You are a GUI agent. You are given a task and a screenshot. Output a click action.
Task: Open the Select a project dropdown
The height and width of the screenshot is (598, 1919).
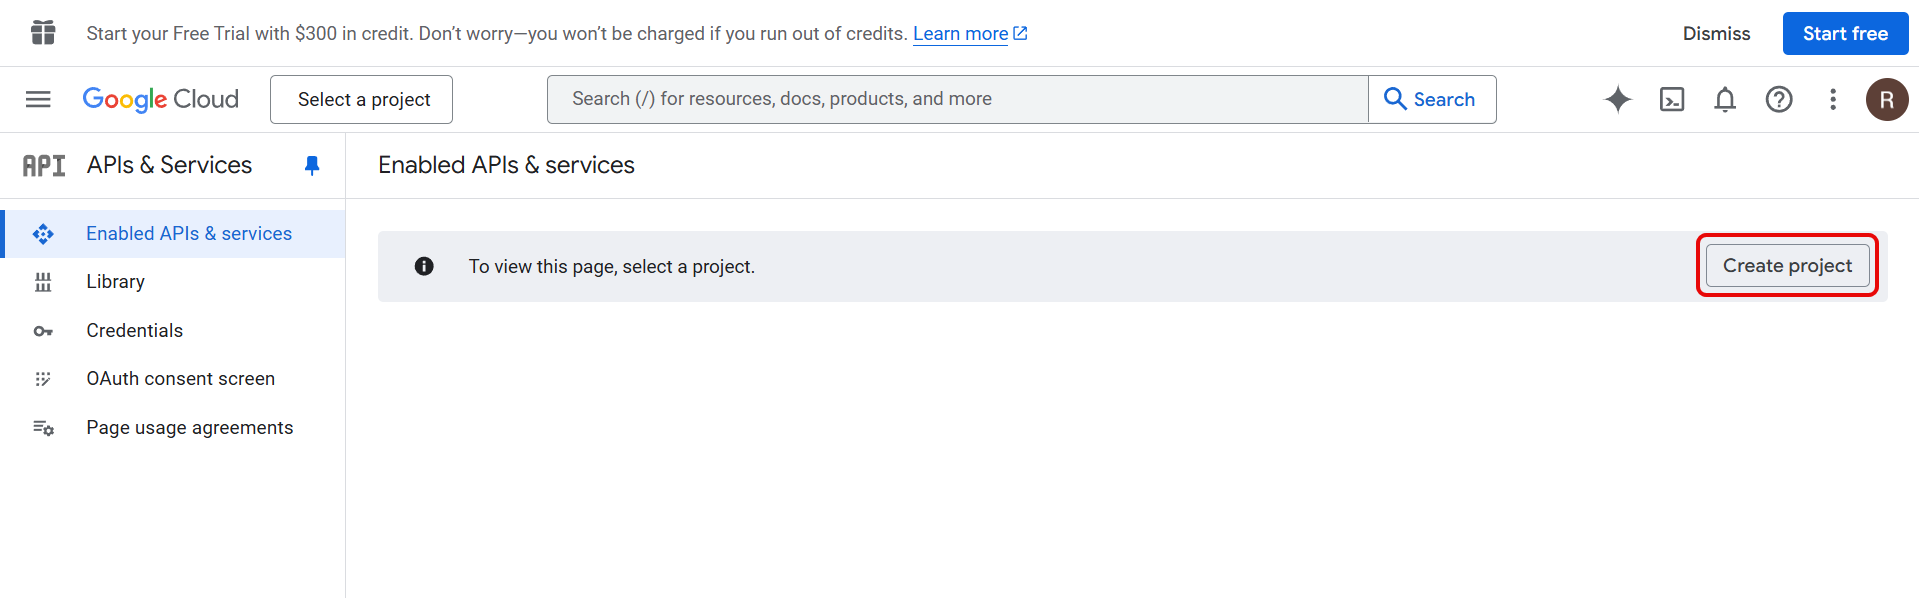pyautogui.click(x=361, y=99)
